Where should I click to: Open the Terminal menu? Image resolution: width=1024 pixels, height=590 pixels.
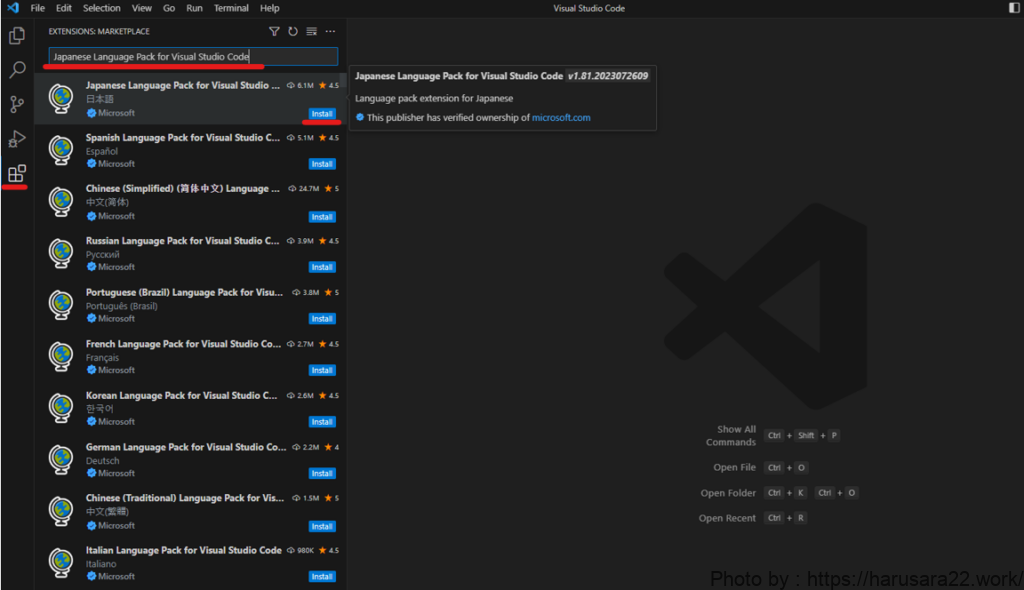[x=231, y=8]
